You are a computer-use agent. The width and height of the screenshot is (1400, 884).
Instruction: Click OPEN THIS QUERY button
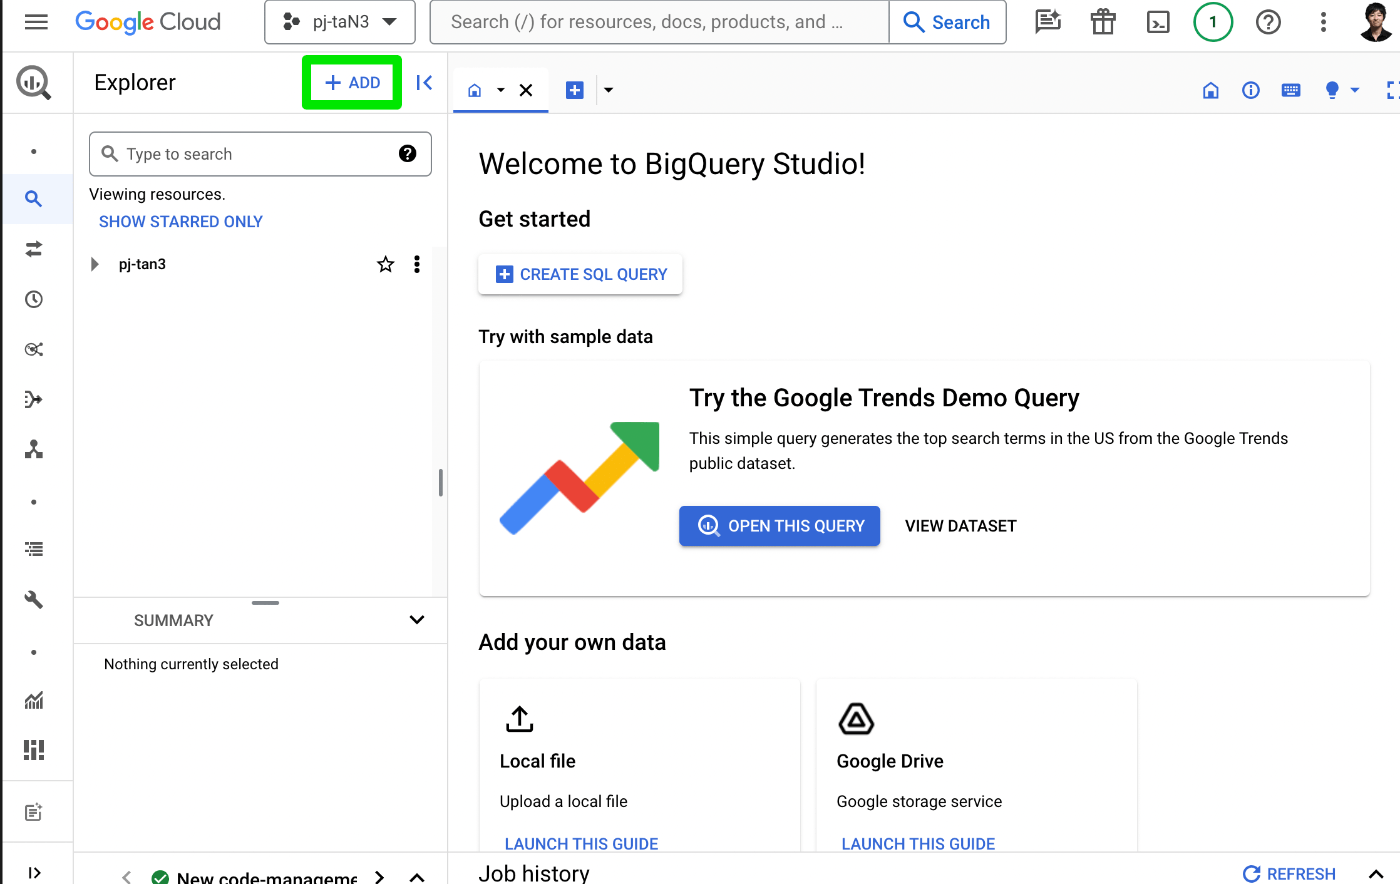780,526
